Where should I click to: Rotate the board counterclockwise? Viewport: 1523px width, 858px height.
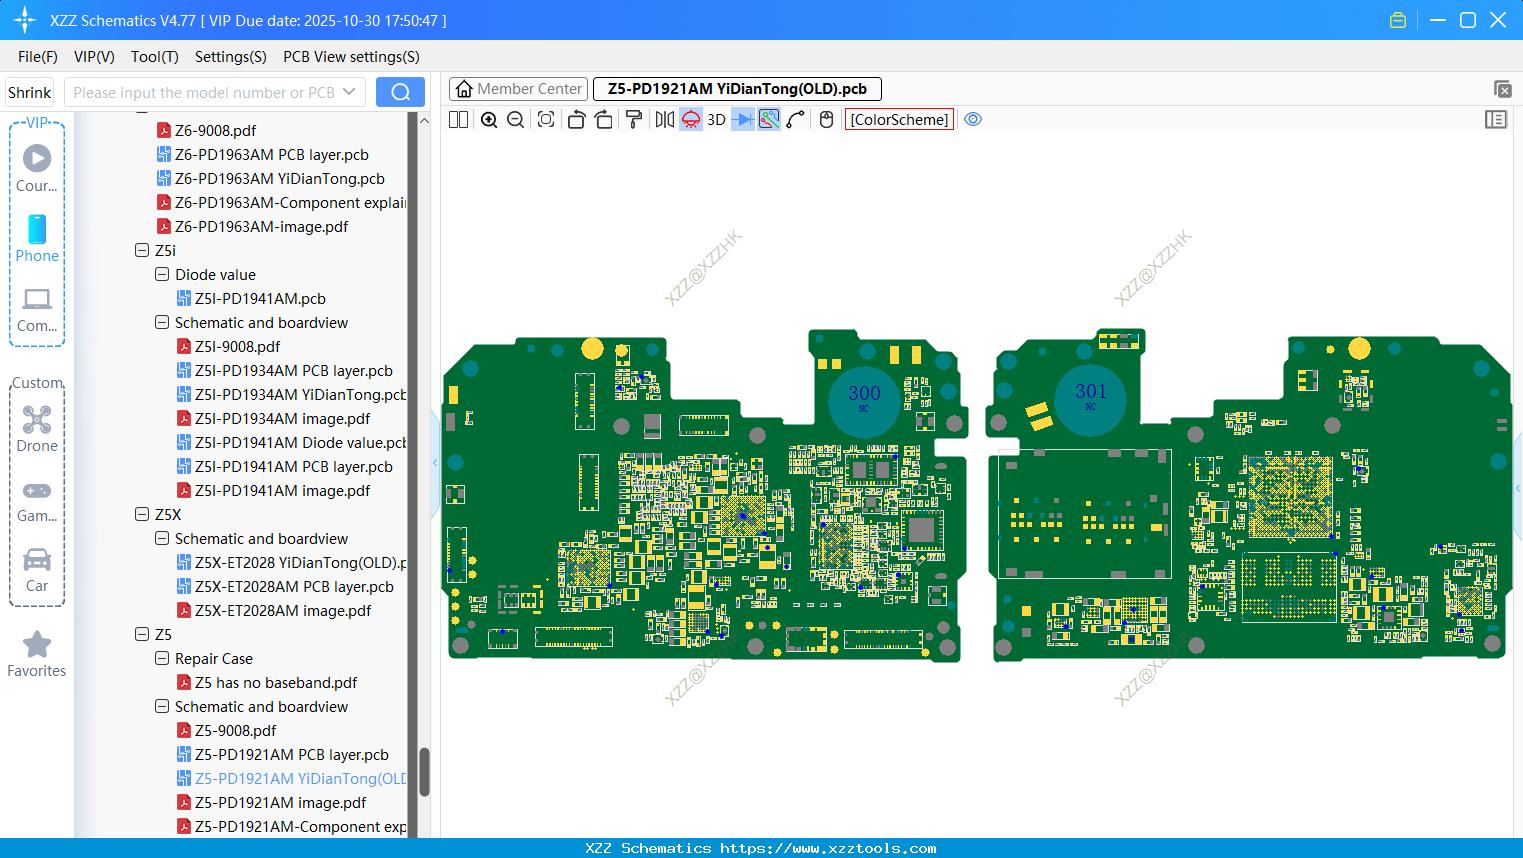(x=576, y=120)
